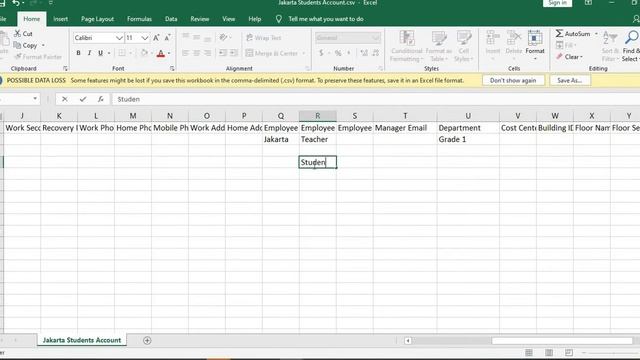This screenshot has height=360, width=640.
Task: Open the Merge & Center dropdown arrow
Action: [304, 53]
